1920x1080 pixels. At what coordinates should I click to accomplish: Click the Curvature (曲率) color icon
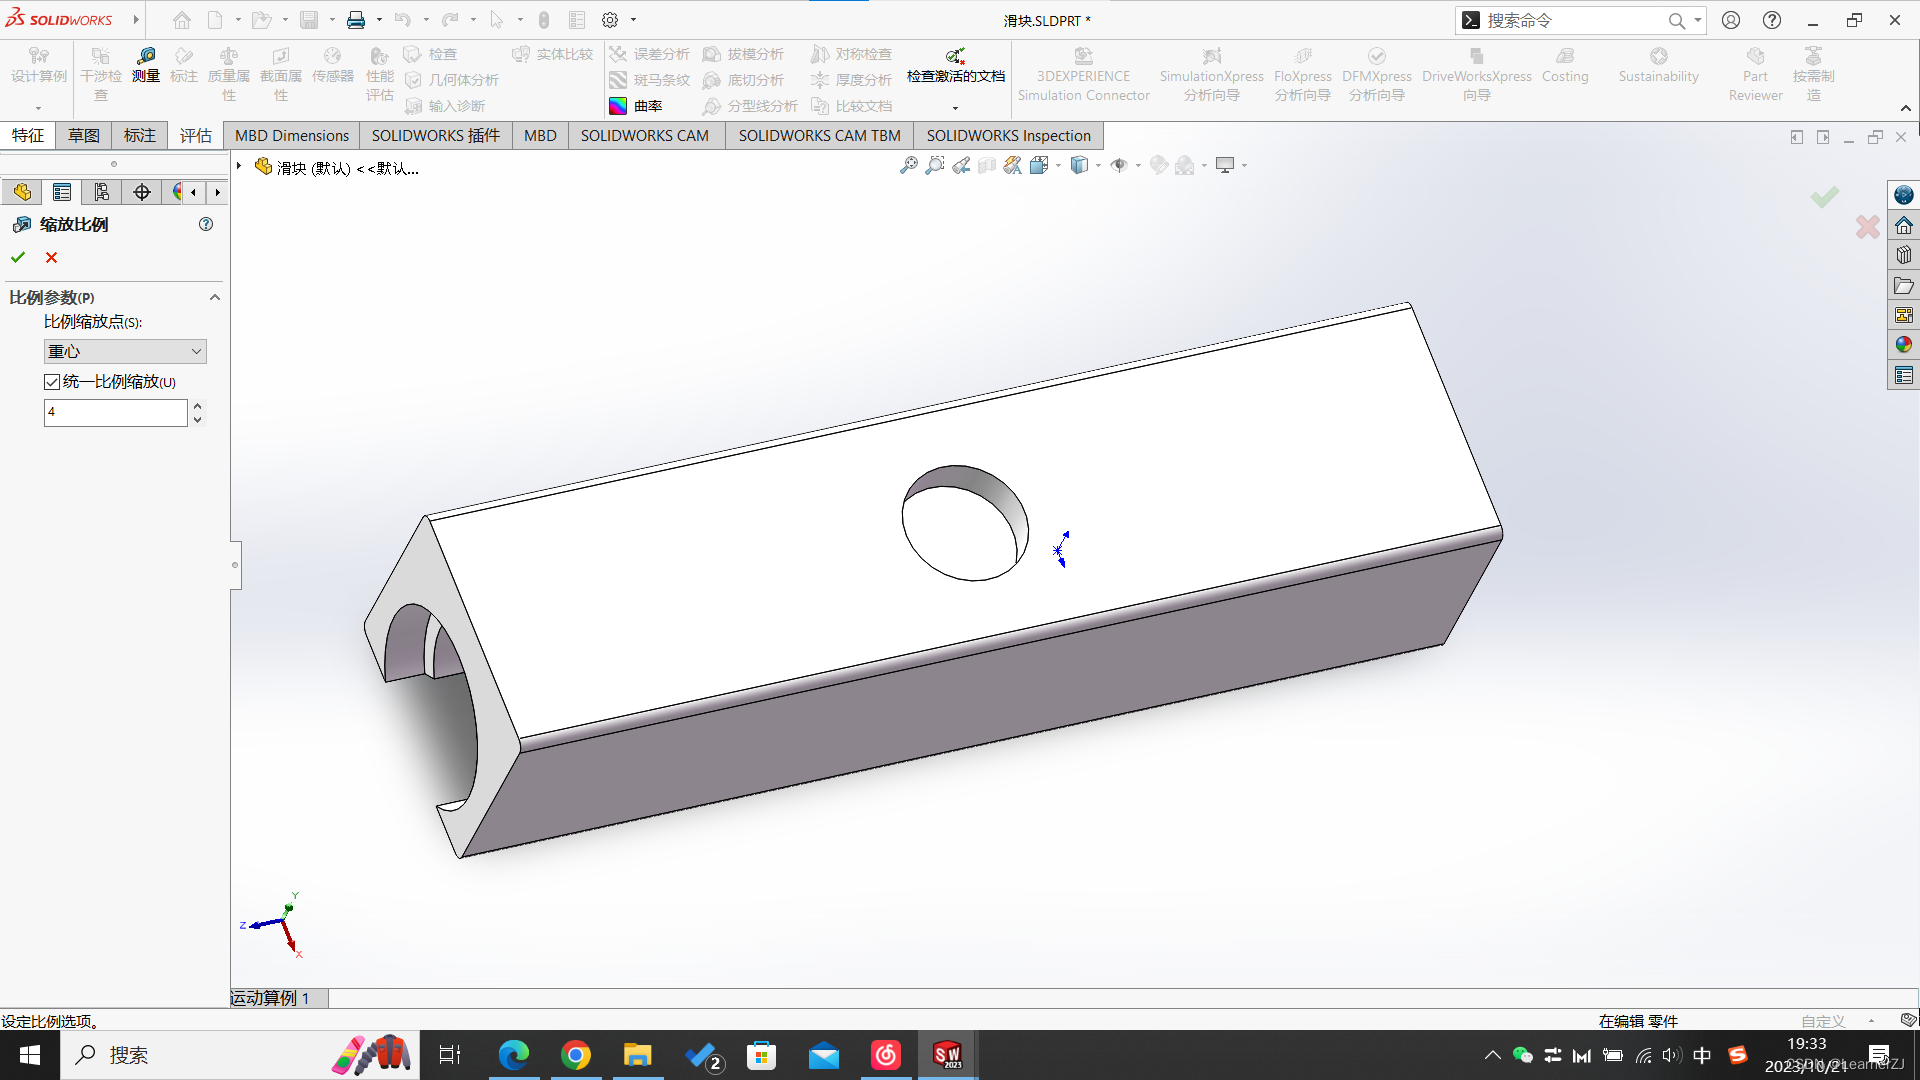tap(618, 106)
